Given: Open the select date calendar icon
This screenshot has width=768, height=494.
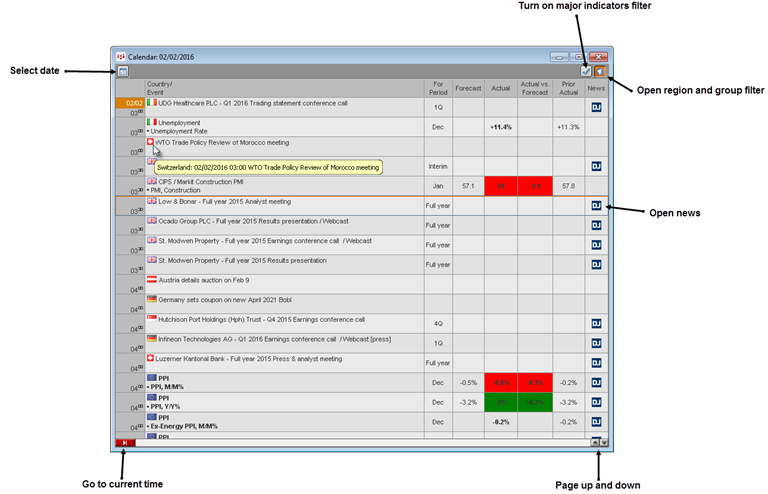Looking at the screenshot, I should (x=123, y=72).
